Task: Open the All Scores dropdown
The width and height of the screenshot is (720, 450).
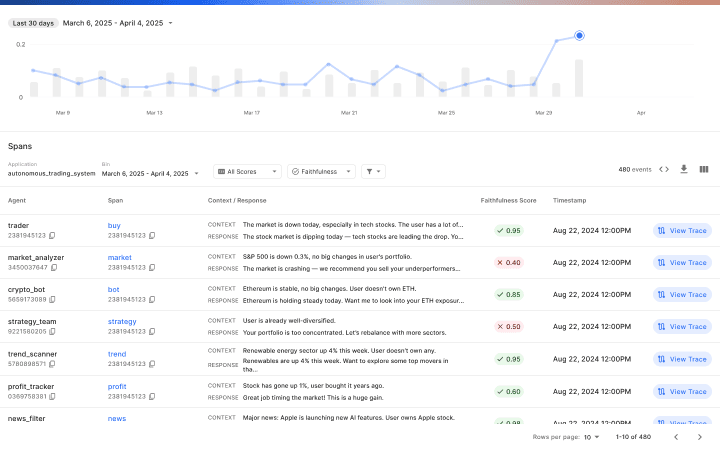Action: tap(247, 171)
